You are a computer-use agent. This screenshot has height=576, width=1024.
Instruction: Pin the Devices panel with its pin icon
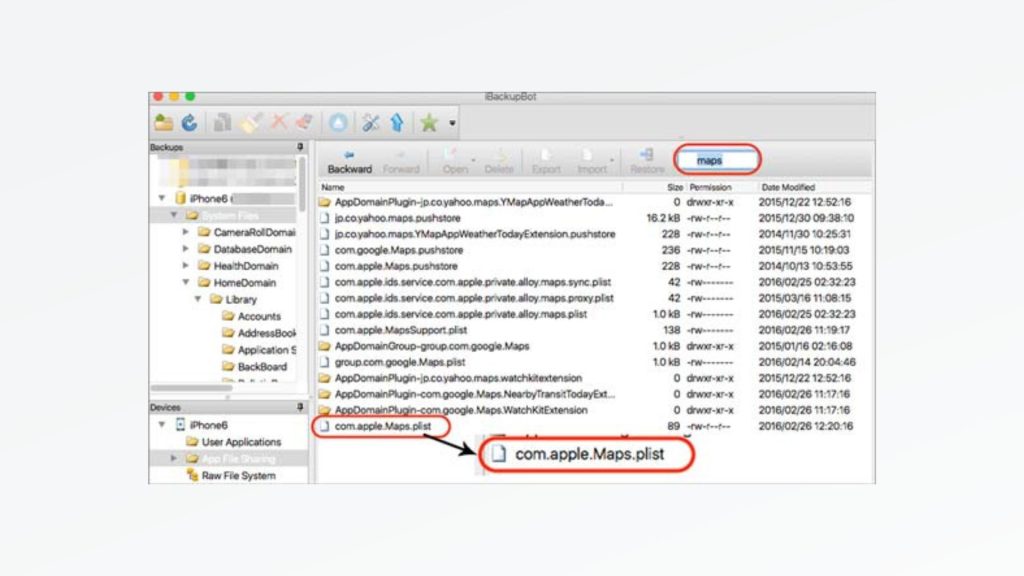click(x=300, y=408)
